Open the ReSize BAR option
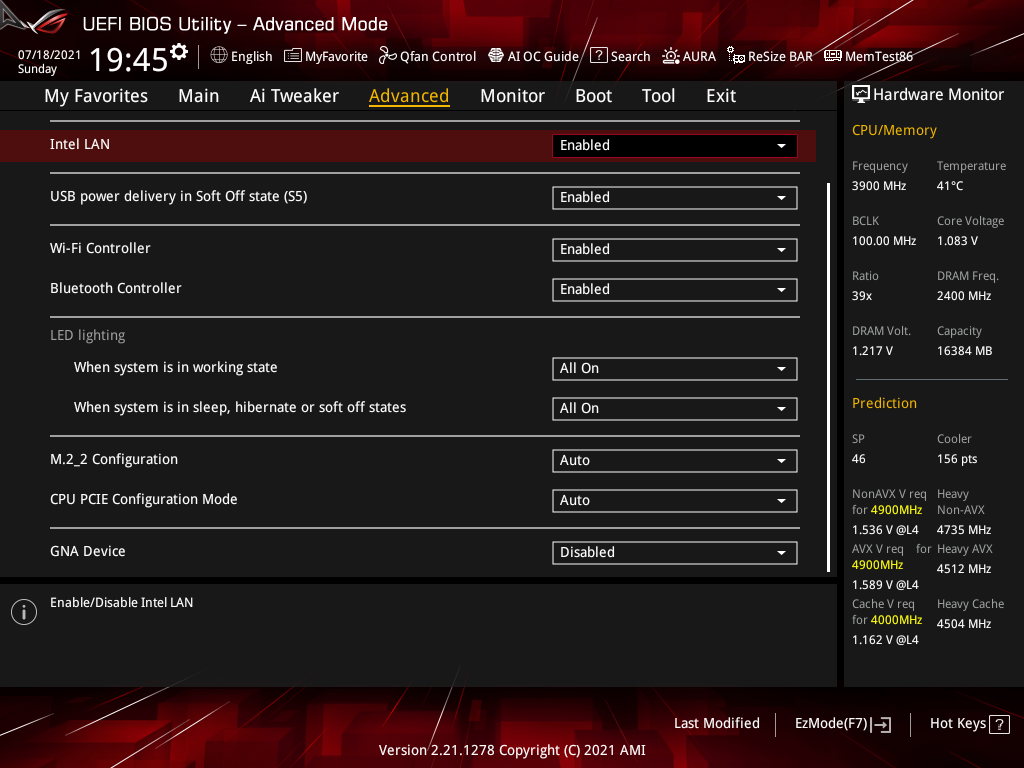The image size is (1024, 768). pyautogui.click(x=769, y=56)
